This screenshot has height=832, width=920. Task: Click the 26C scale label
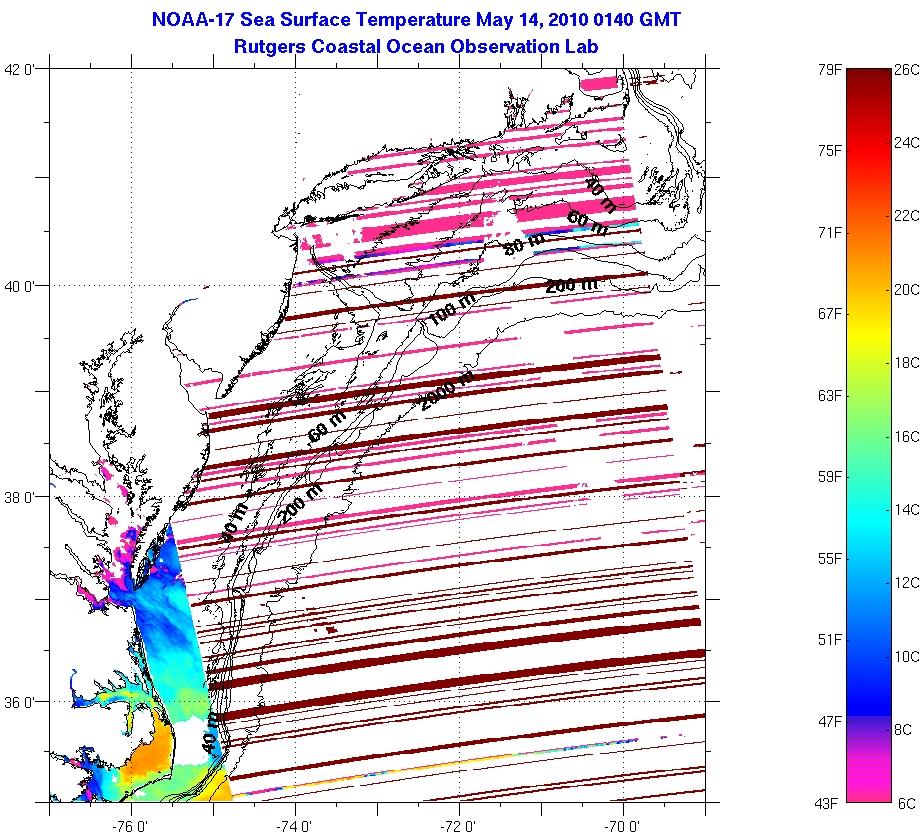(x=907, y=70)
